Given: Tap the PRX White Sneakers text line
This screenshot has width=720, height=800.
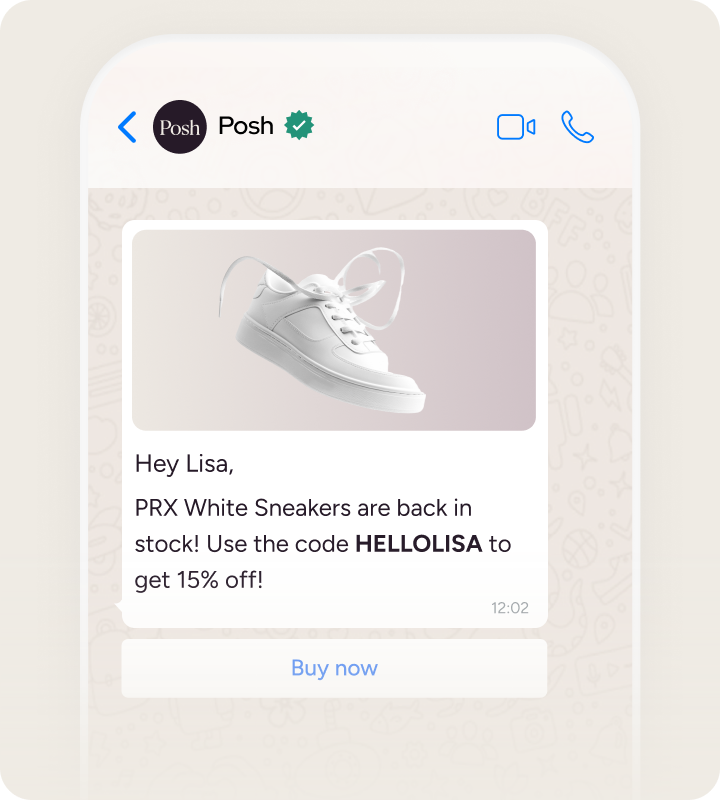Looking at the screenshot, I should [303, 508].
